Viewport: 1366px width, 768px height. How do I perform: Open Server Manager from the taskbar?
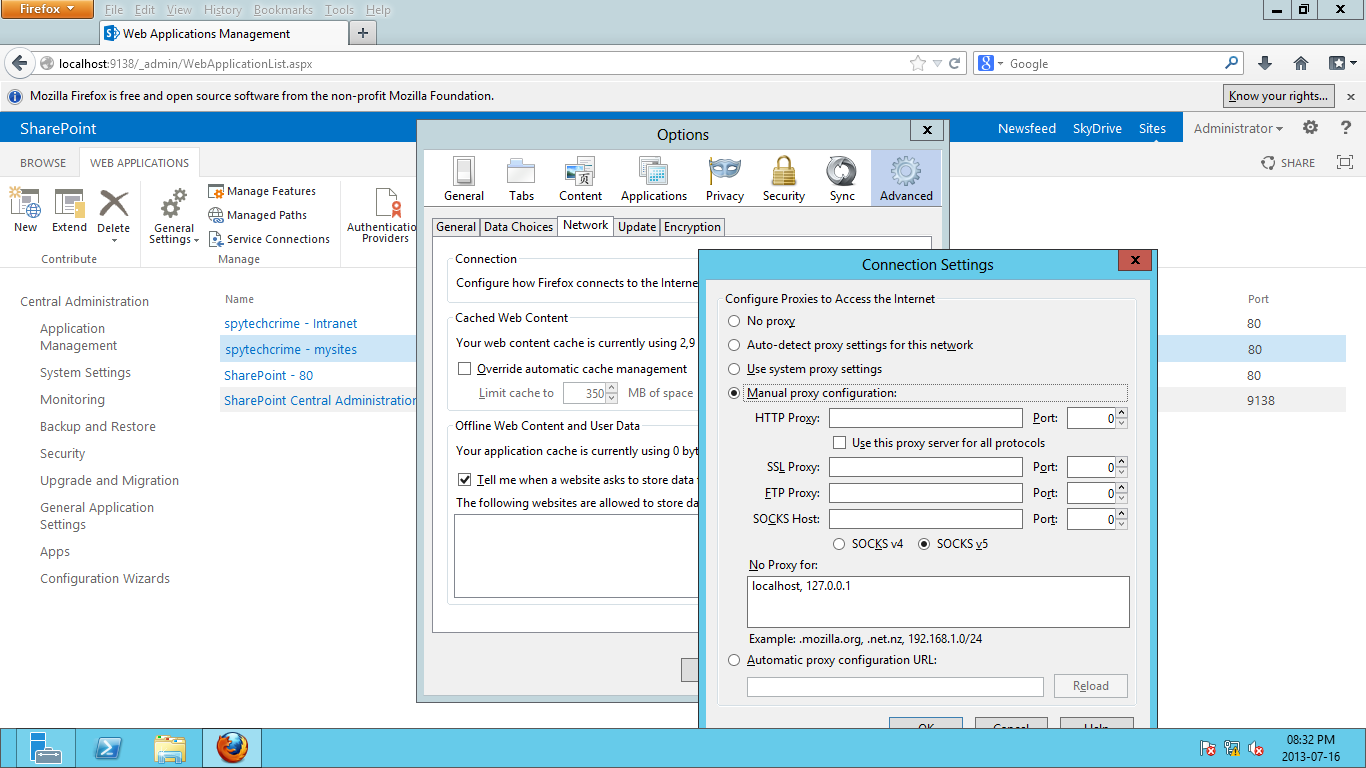(x=46, y=748)
